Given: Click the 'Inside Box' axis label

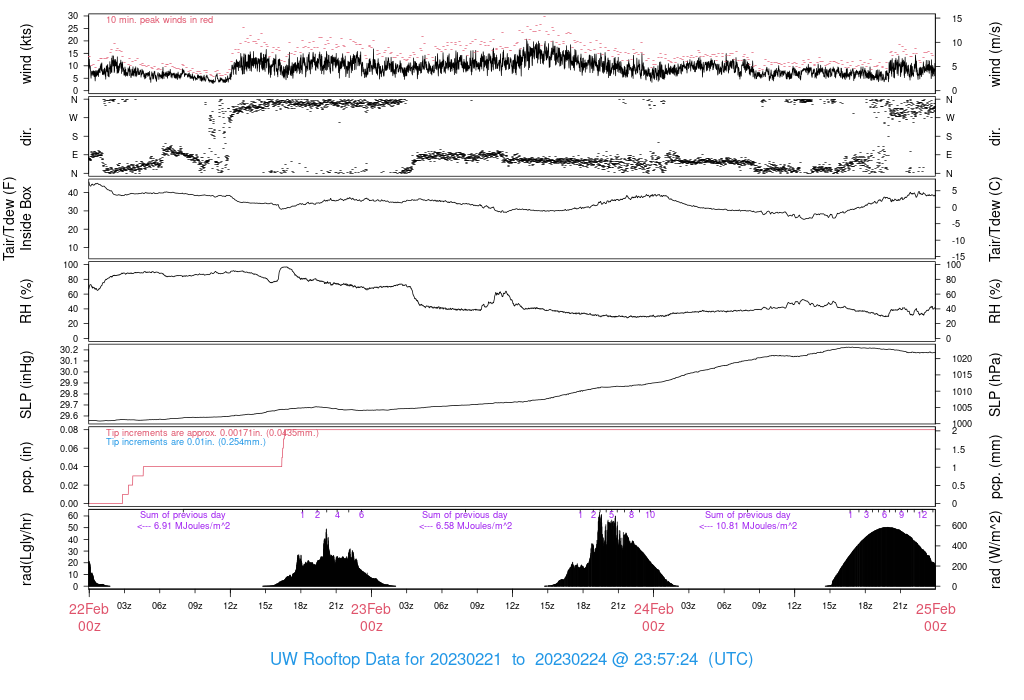Looking at the screenshot, I should (27, 219).
